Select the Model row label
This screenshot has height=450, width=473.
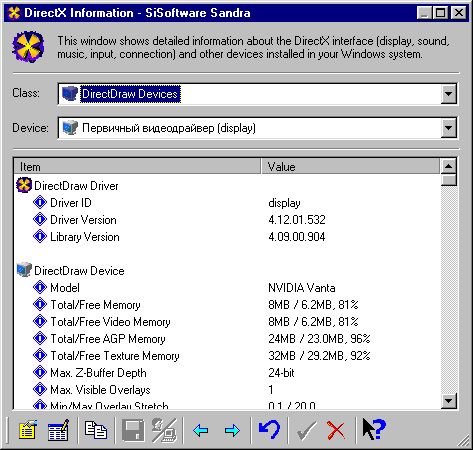coord(65,288)
